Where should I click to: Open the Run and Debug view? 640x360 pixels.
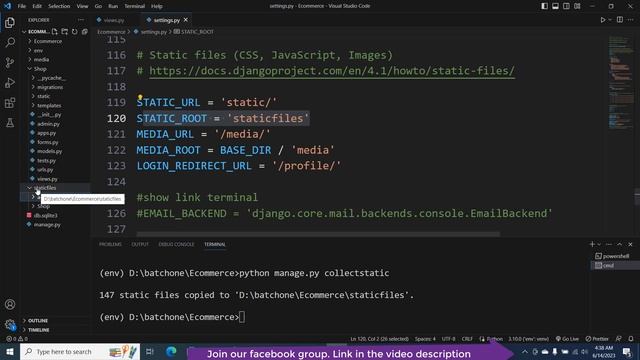click(10, 82)
